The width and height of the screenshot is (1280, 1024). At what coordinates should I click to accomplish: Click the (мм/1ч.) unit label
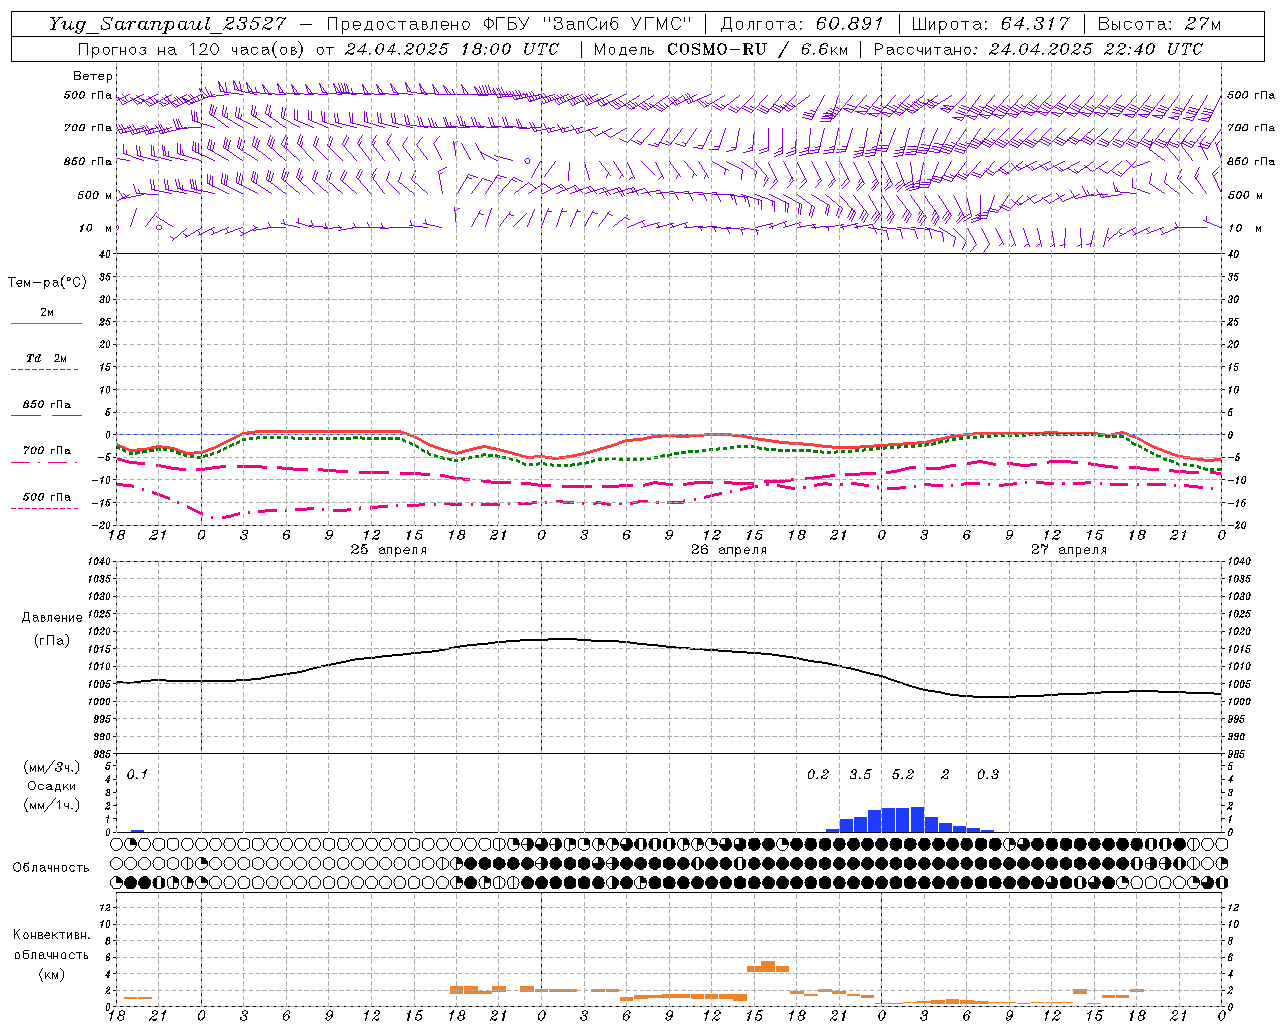point(52,805)
